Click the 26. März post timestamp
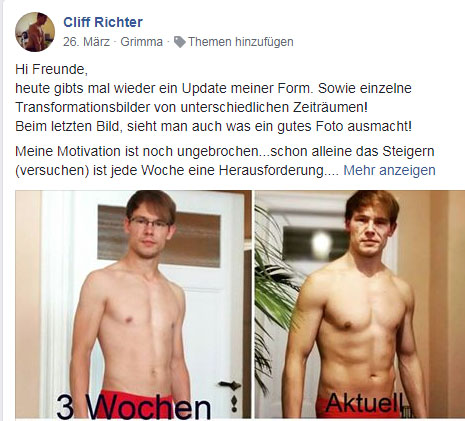The image size is (465, 421). click(86, 42)
